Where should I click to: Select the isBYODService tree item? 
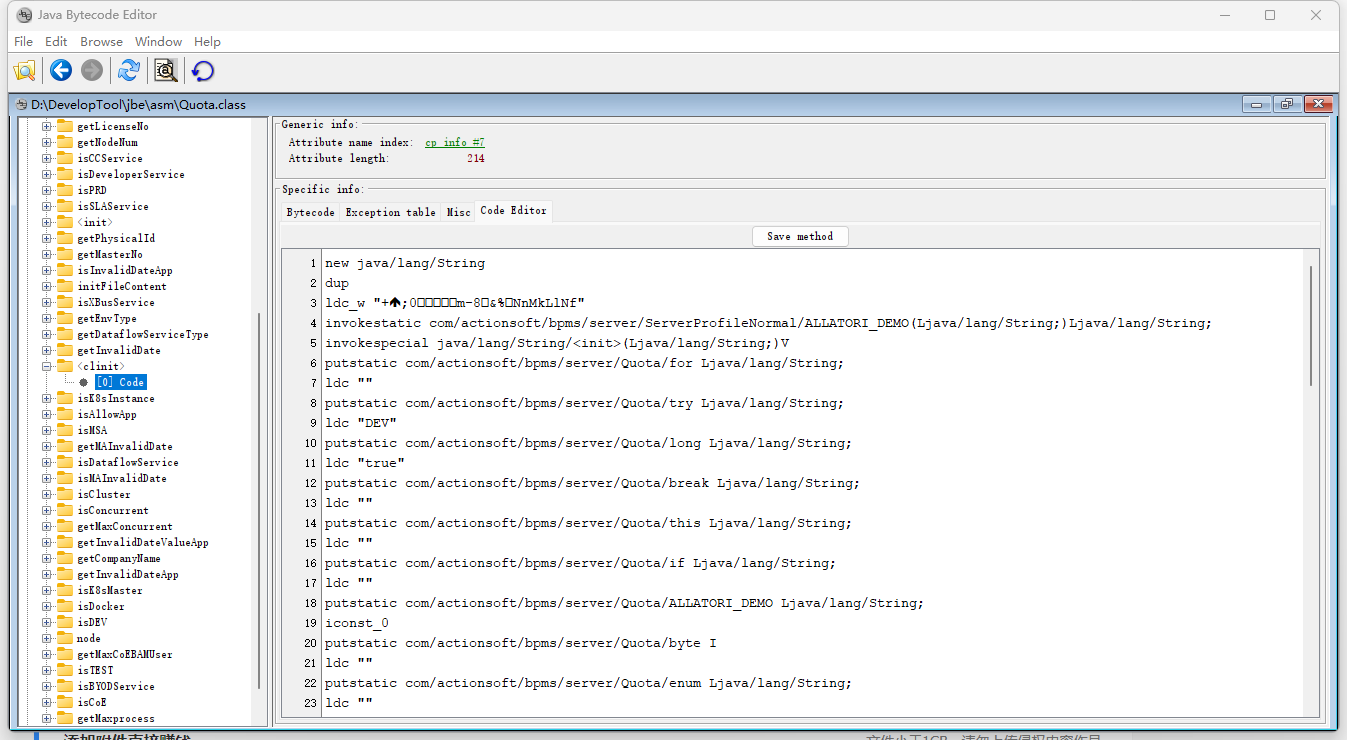point(115,686)
